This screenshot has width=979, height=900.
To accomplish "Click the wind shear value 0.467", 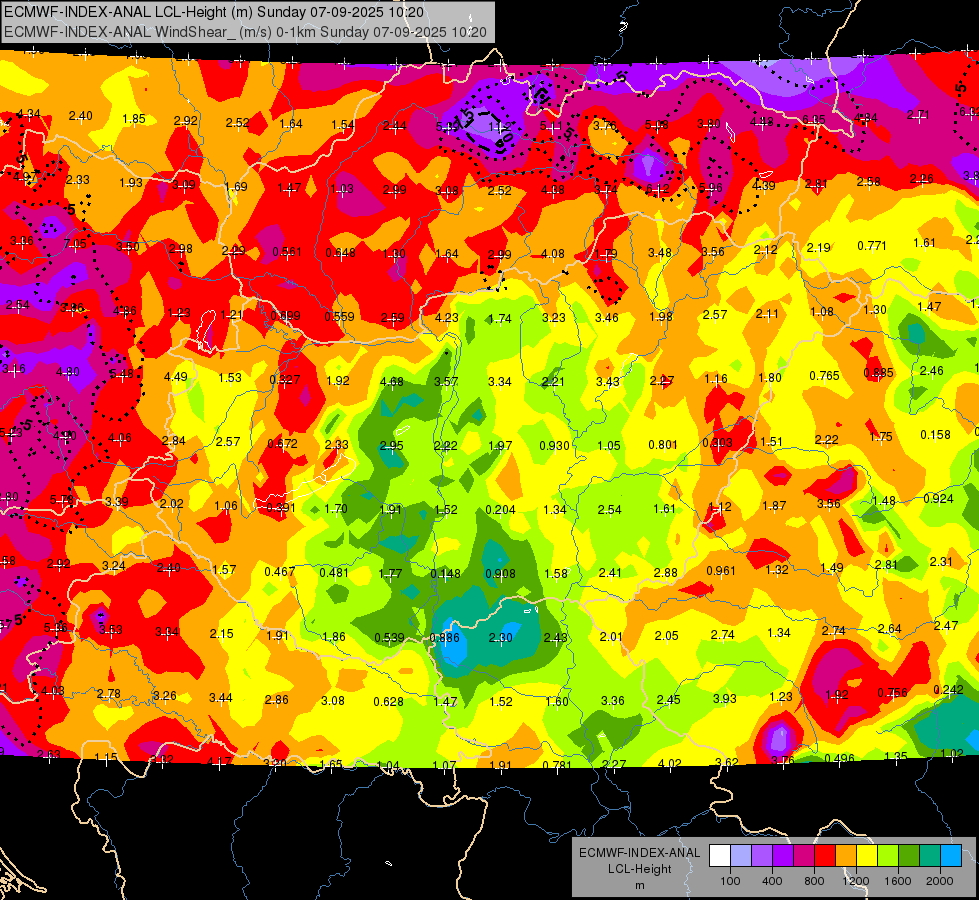I will (280, 571).
